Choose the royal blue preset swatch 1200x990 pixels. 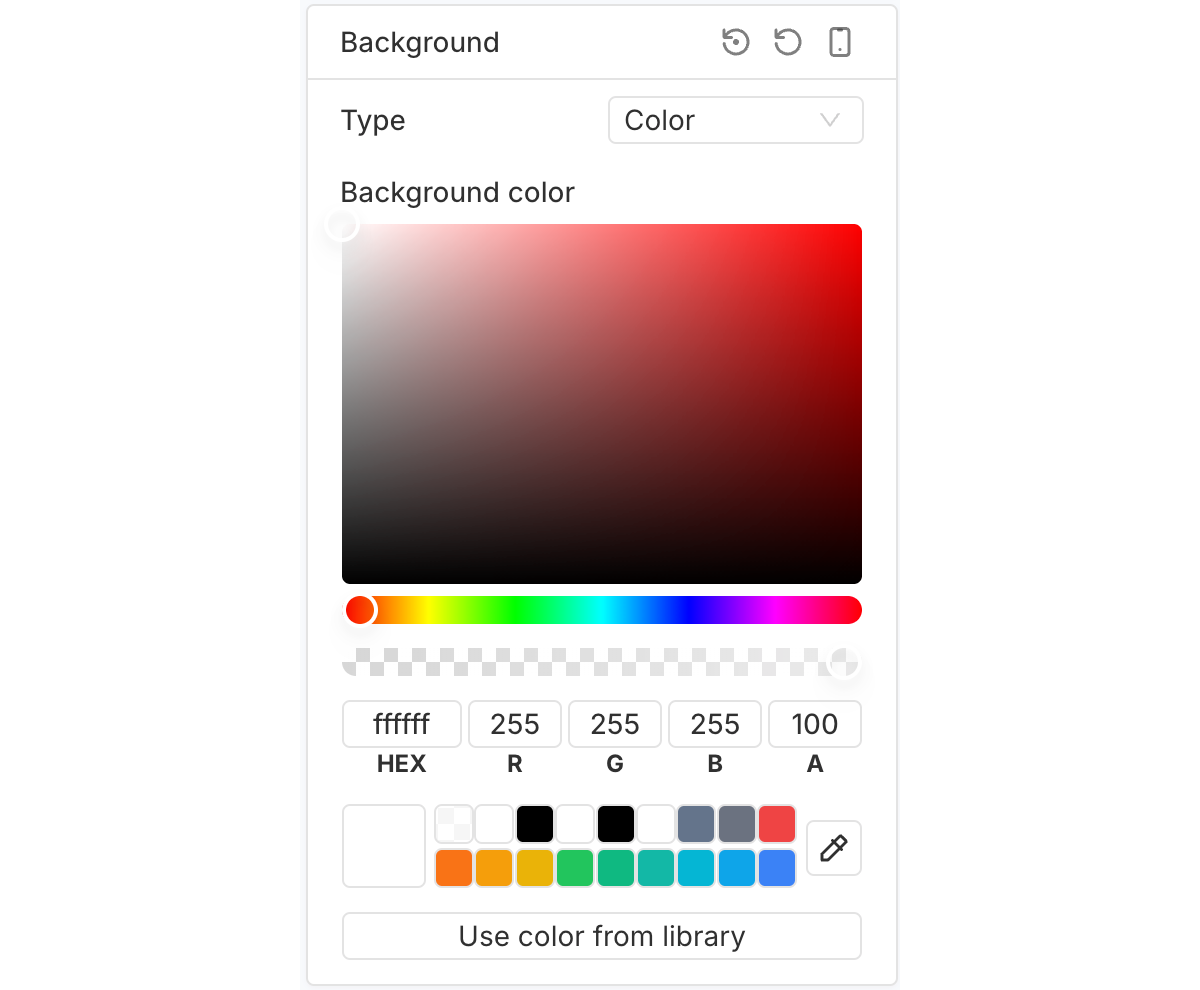click(777, 868)
